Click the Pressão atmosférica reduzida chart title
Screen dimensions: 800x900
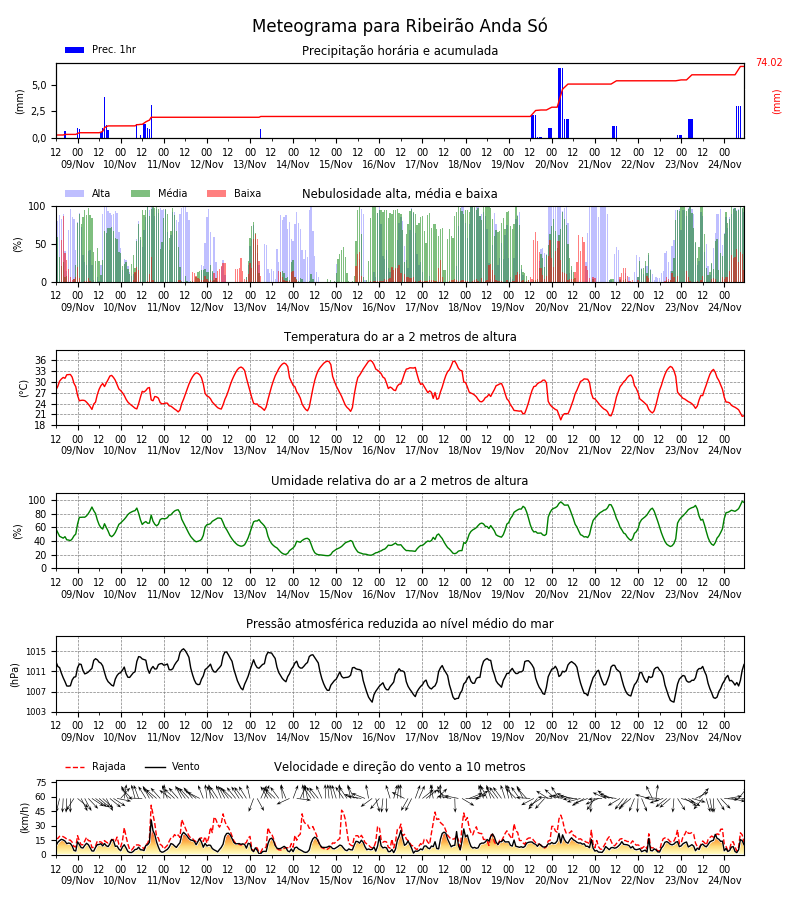tap(400, 624)
